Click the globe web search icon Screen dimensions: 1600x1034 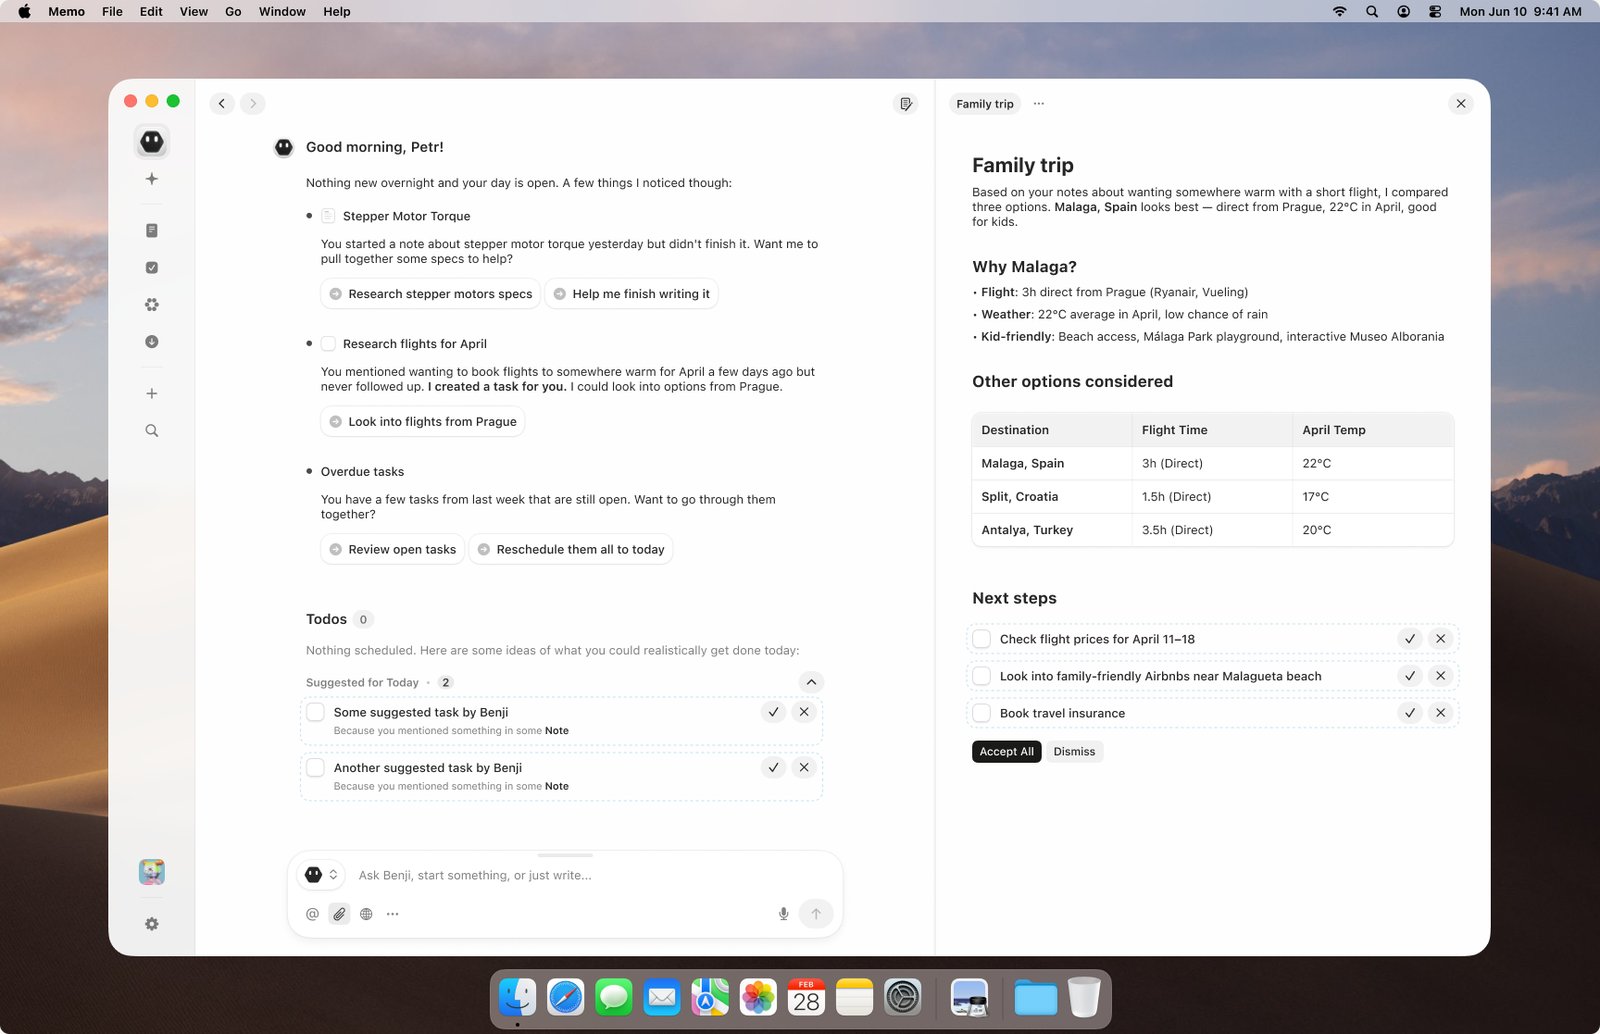(367, 914)
